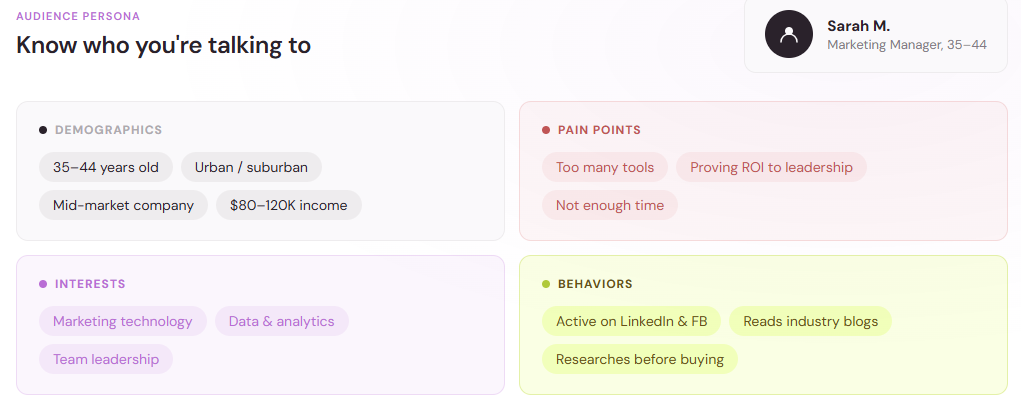Image resolution: width=1021 pixels, height=412 pixels.
Task: Click the Team leadership chip
Action: tap(105, 359)
